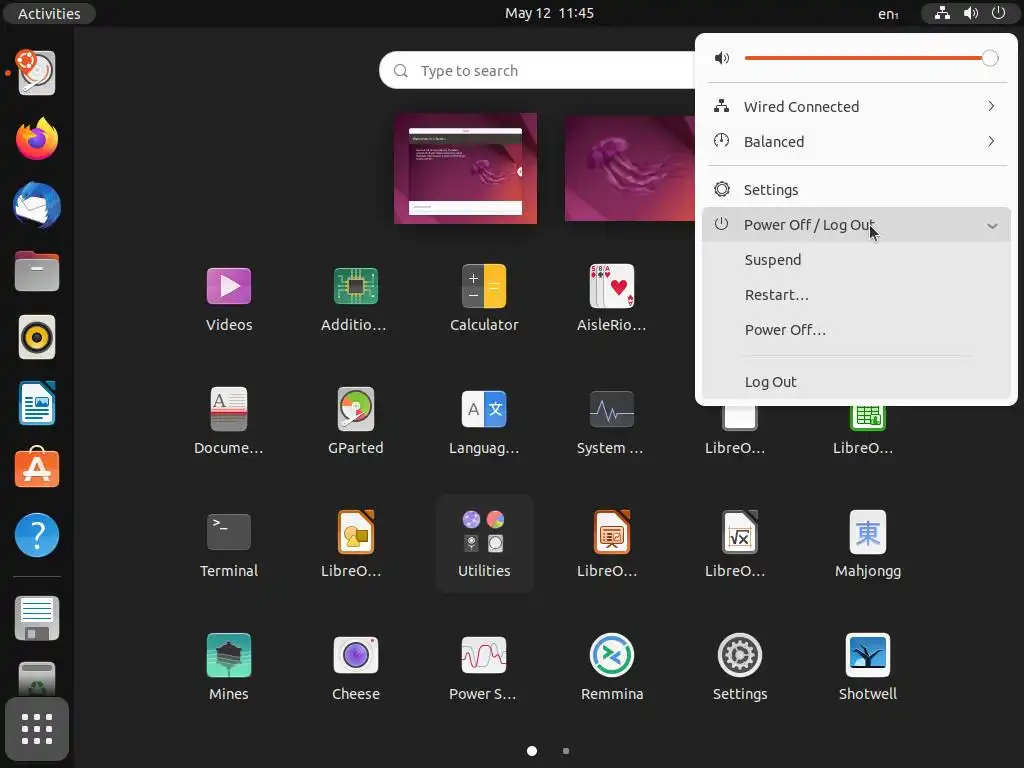Viewport: 1024px width, 768px height.
Task: Open en input source menu
Action: pyautogui.click(x=888, y=14)
